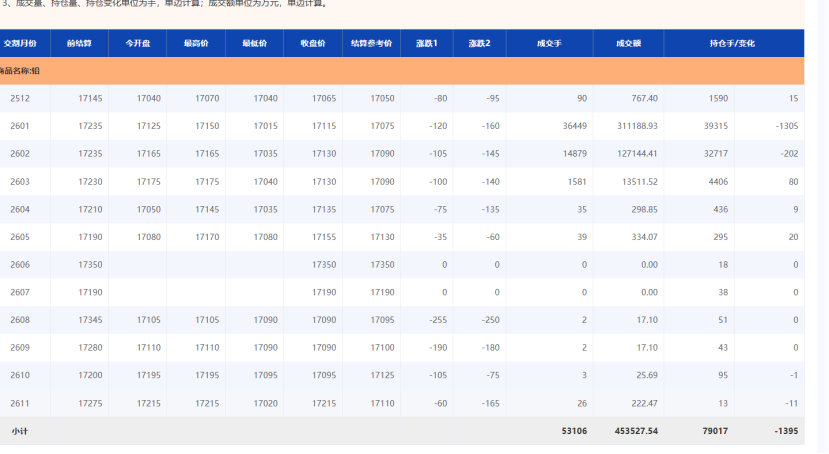Click the 结算参考价 column header
The width and height of the screenshot is (829, 454).
point(371,44)
